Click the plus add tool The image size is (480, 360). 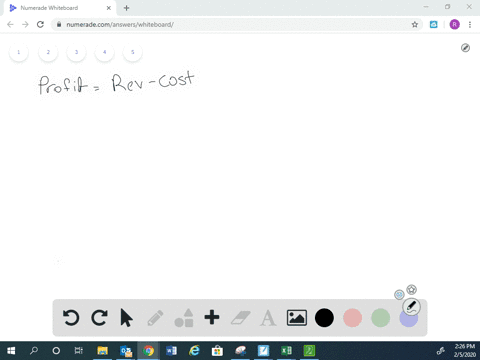212,317
